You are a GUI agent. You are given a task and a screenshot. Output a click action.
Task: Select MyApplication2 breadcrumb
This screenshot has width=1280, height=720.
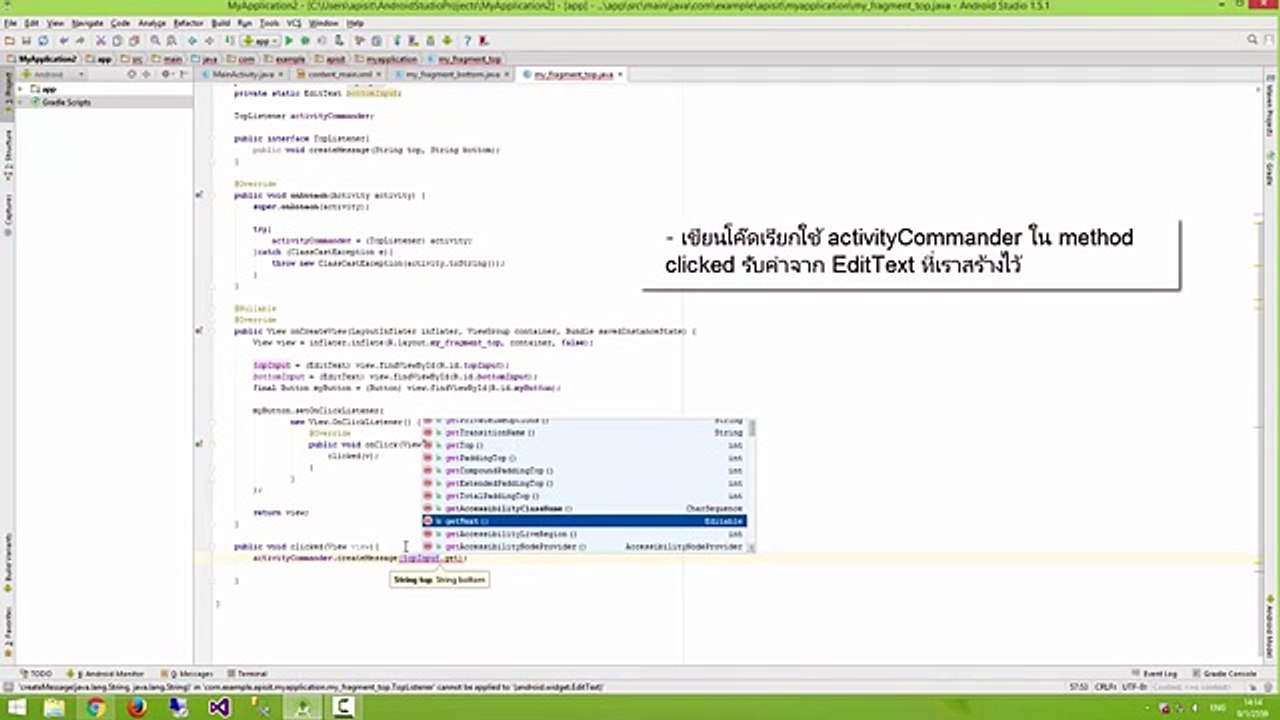point(42,59)
